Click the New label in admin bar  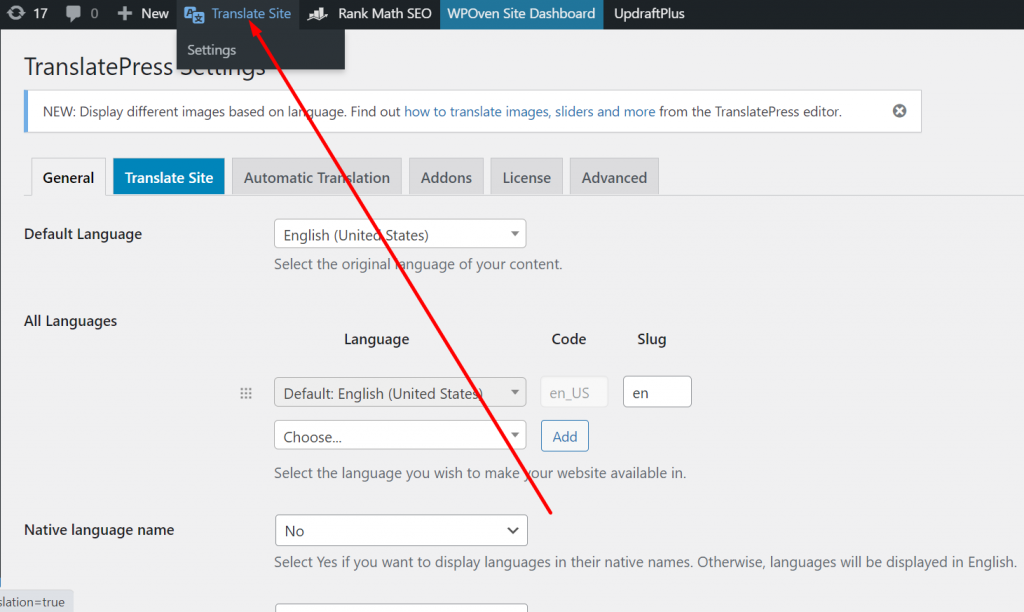[155, 14]
